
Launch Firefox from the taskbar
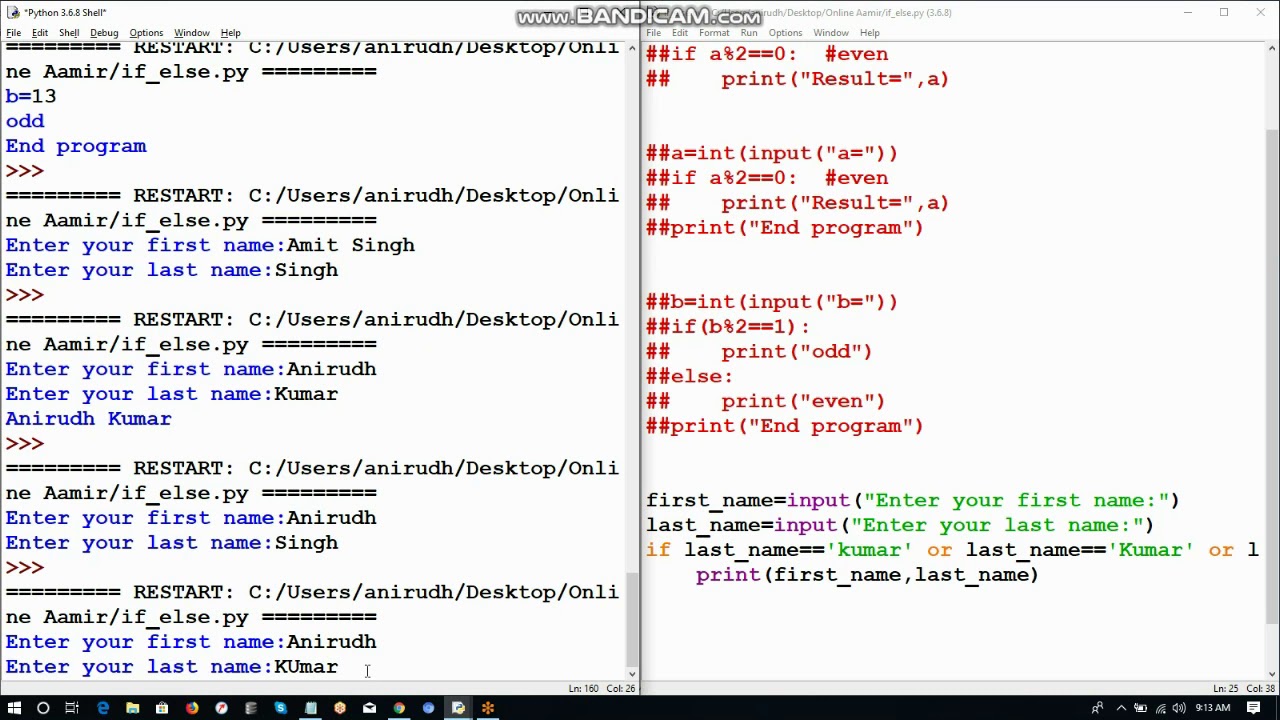[x=192, y=708]
